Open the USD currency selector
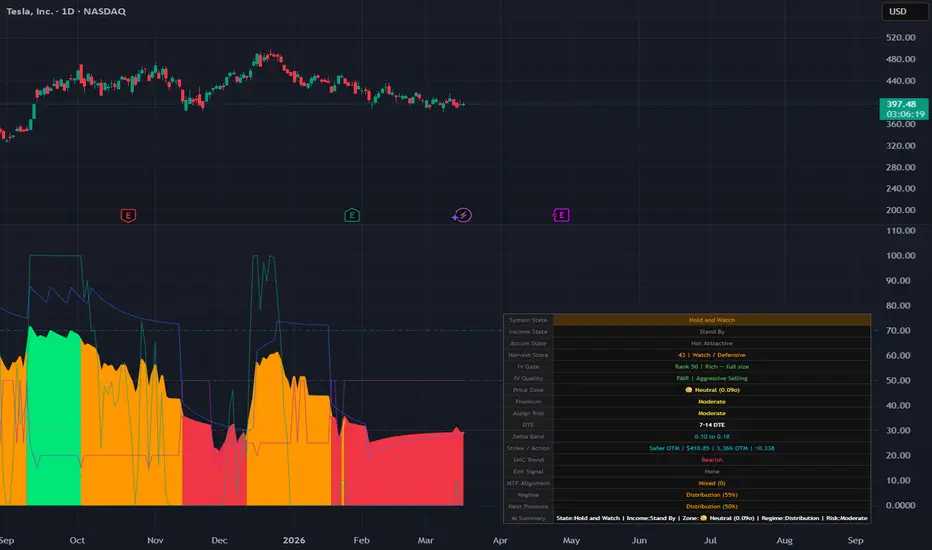 [903, 11]
